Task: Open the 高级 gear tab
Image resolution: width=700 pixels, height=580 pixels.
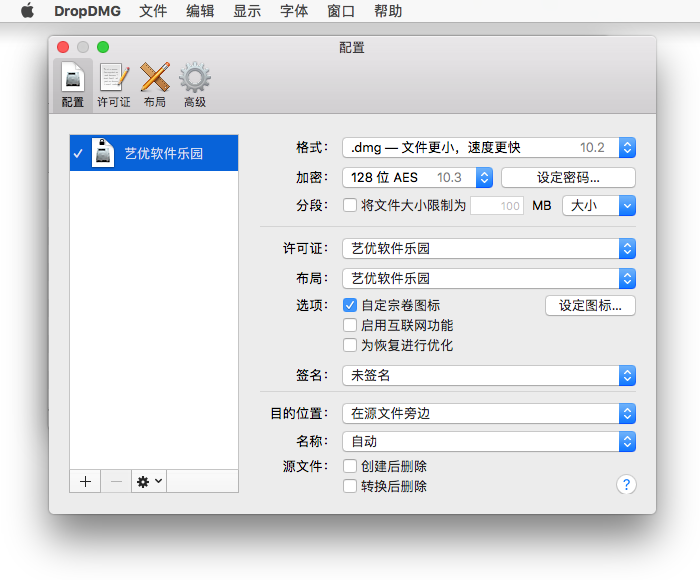Action: tap(195, 85)
